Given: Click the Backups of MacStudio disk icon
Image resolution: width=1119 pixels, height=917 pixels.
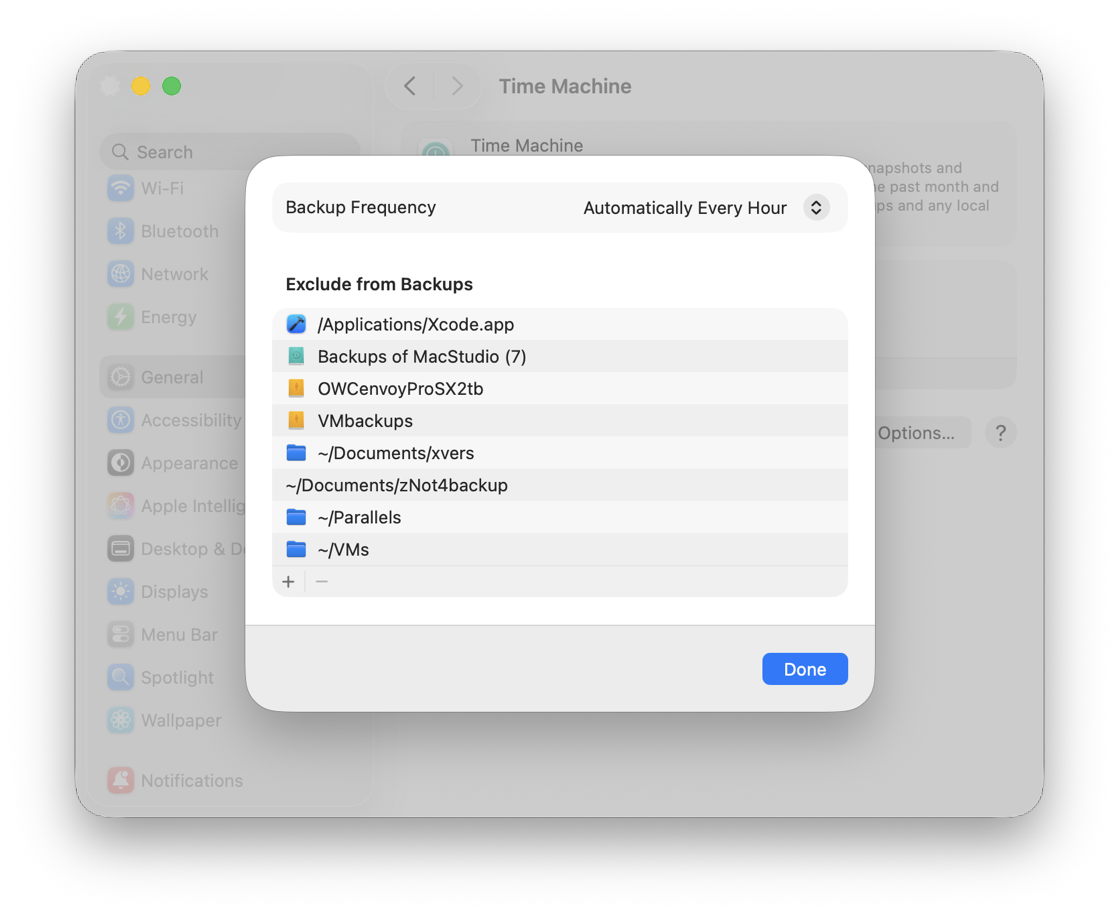Looking at the screenshot, I should coord(296,356).
